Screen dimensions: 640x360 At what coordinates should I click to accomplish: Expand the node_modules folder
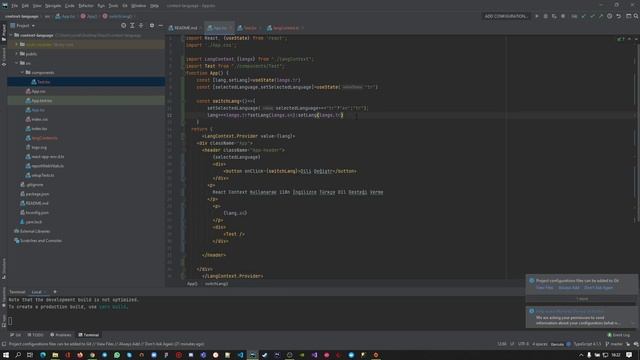pos(17,44)
